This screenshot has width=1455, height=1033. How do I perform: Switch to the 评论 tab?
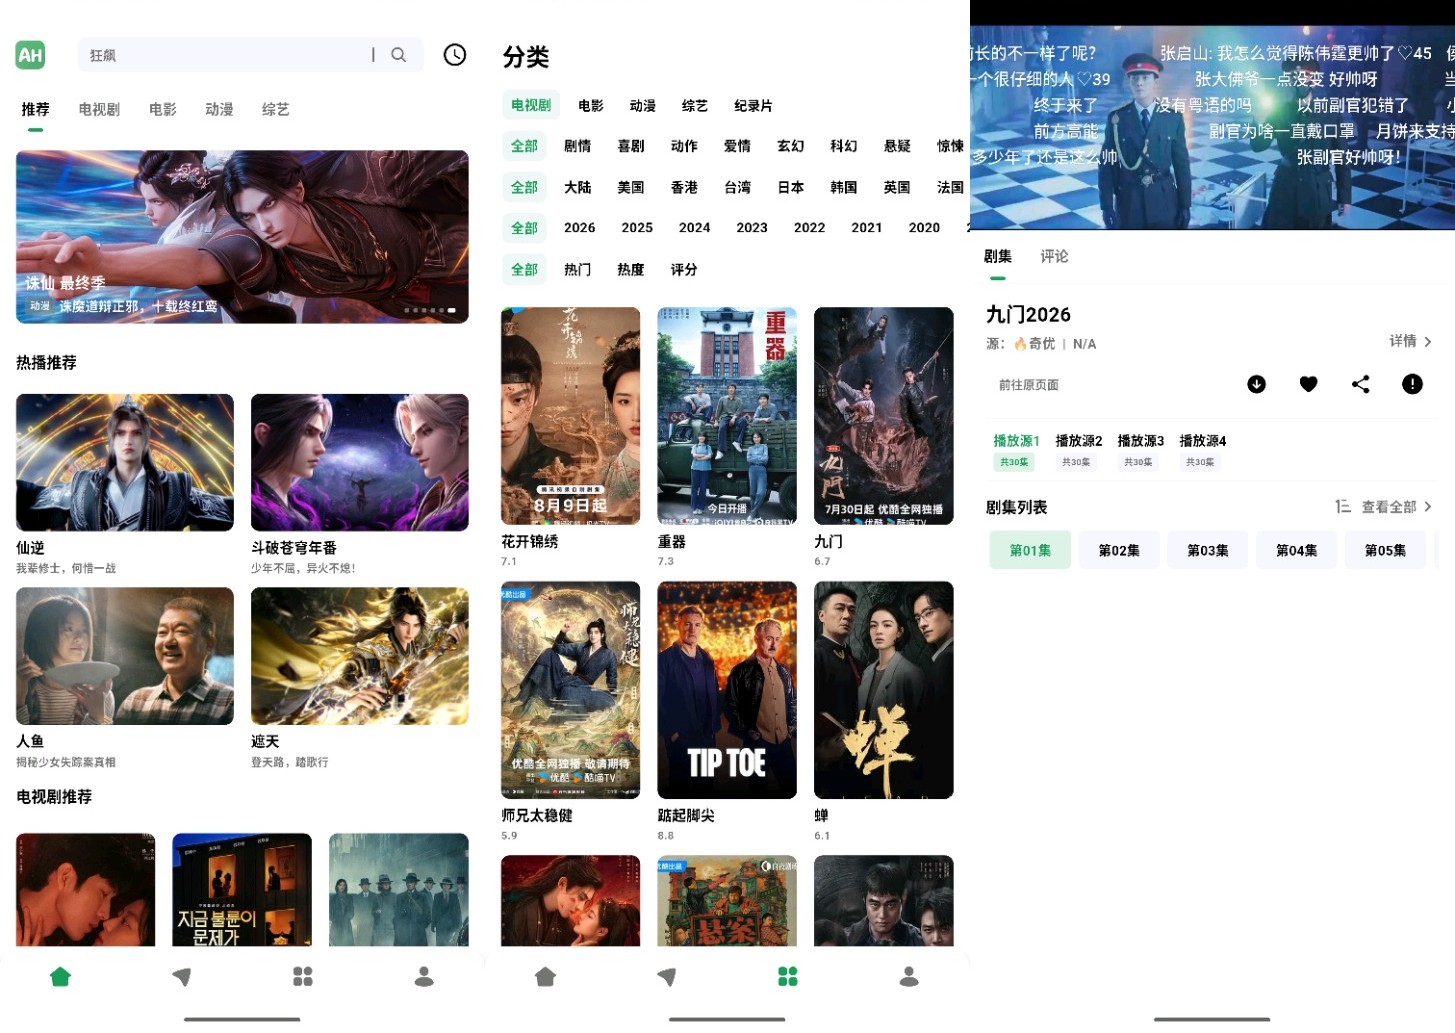point(1054,257)
